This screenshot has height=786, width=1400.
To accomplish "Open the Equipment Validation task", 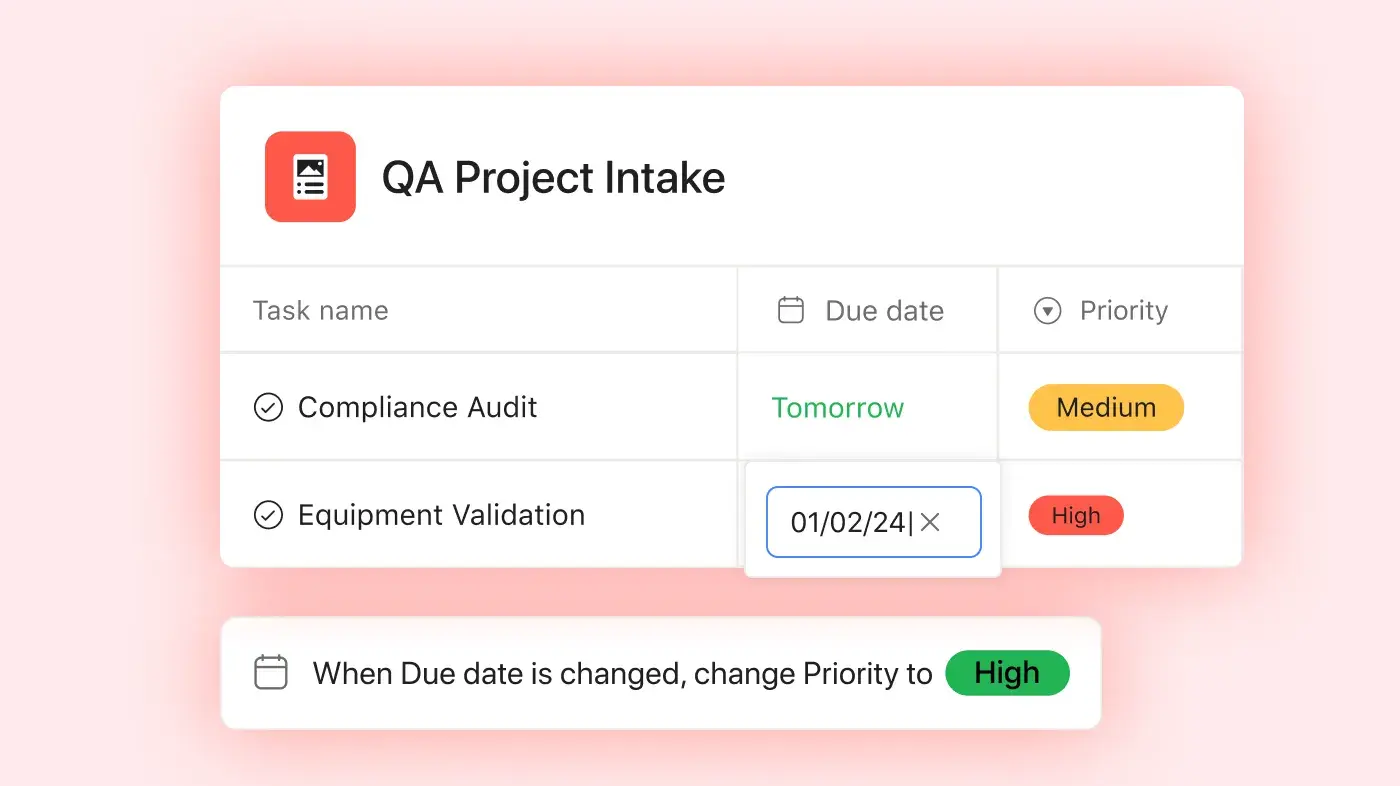I will coord(441,515).
